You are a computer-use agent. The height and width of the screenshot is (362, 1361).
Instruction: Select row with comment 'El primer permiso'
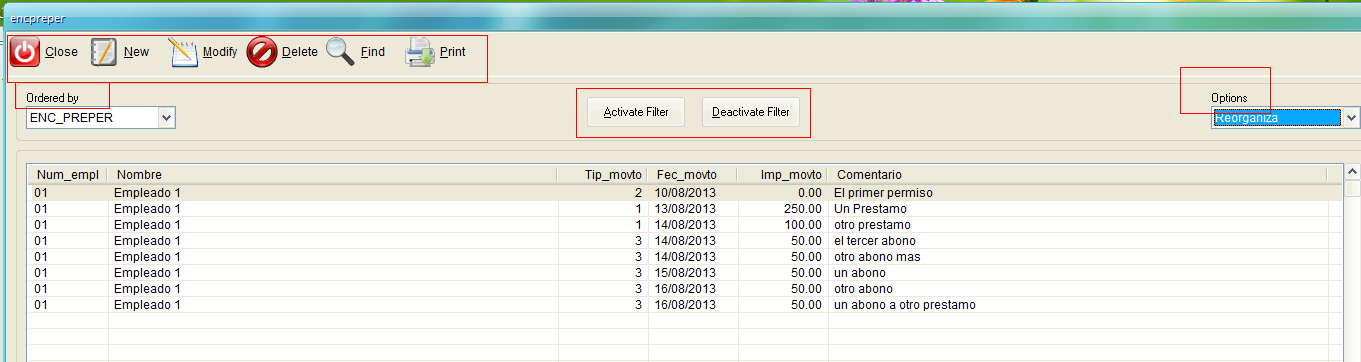click(x=684, y=192)
